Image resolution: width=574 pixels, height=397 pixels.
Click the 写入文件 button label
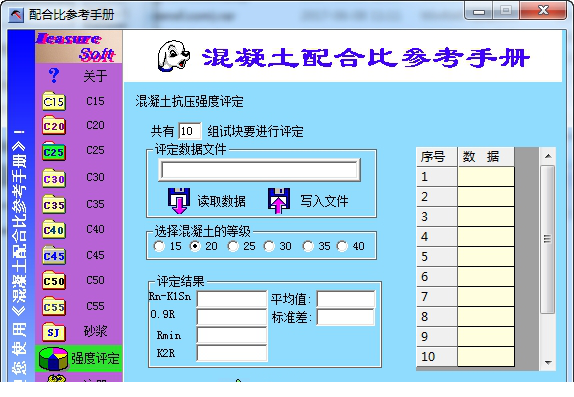324,201
